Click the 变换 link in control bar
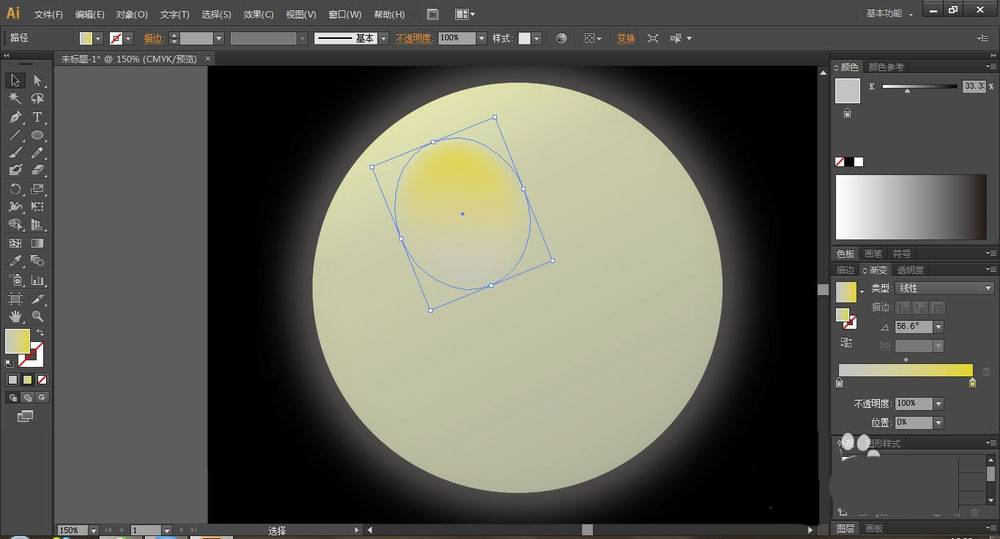The width and height of the screenshot is (1000, 539). point(625,38)
